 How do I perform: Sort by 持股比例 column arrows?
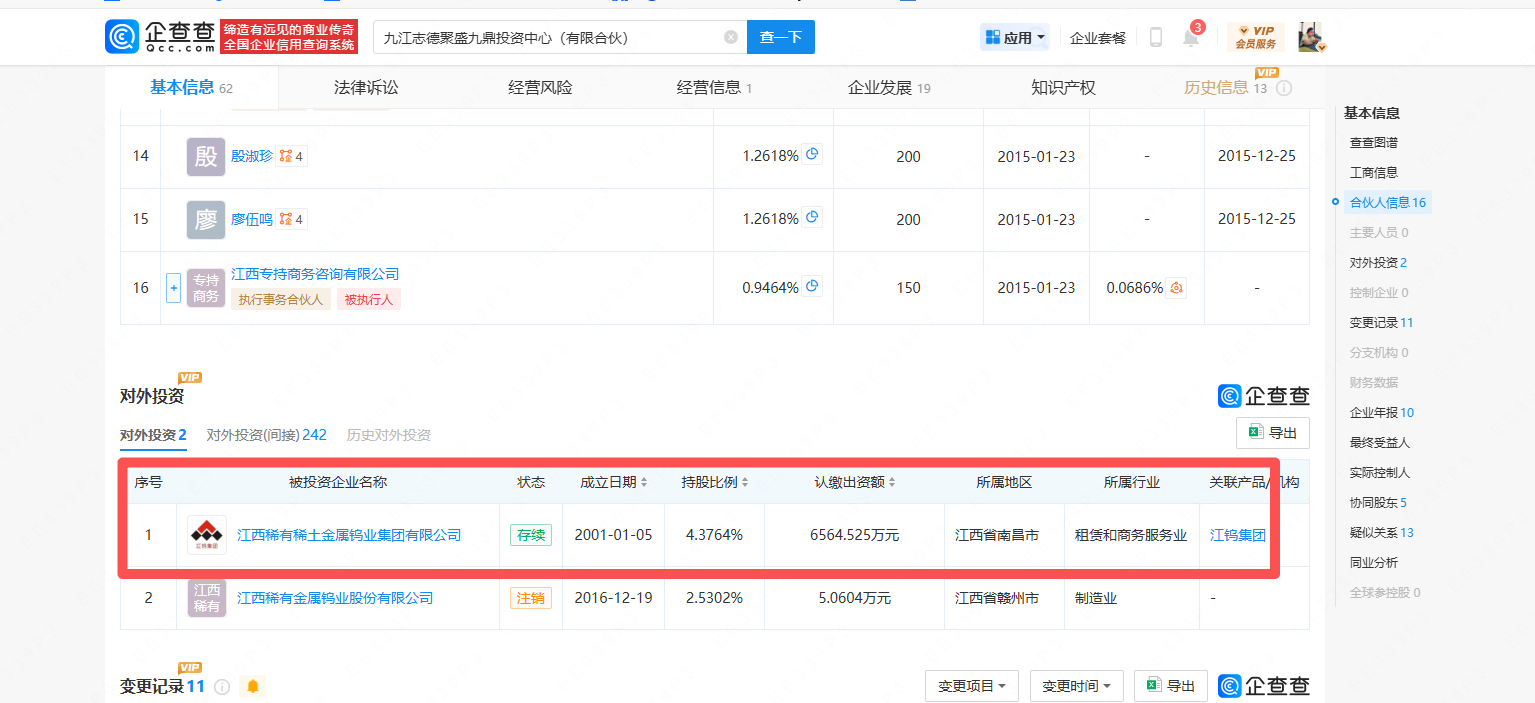(x=745, y=482)
